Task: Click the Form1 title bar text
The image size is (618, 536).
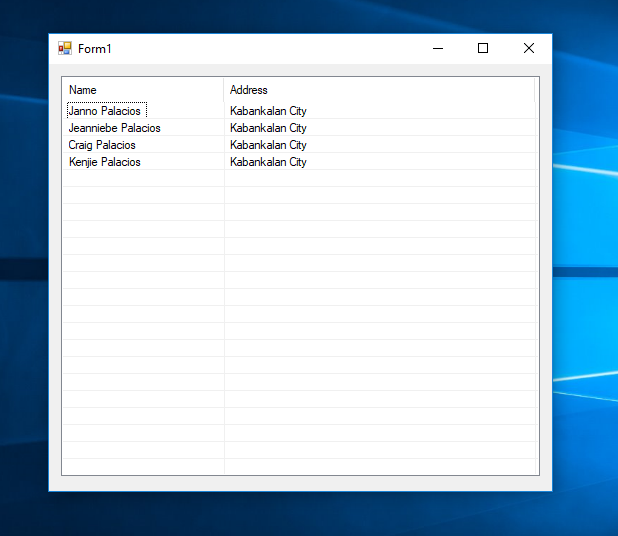Action: (x=95, y=48)
